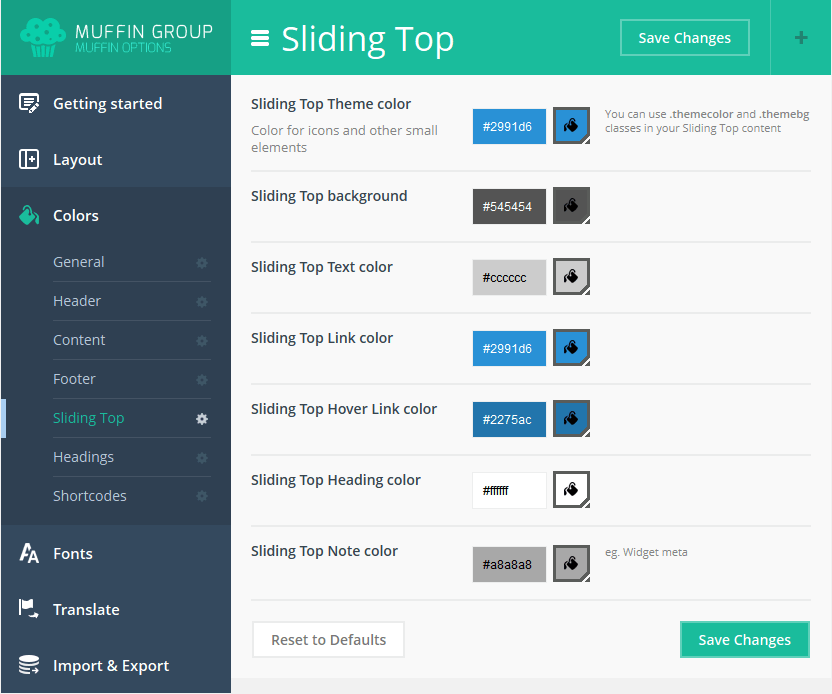Open paint bucket picker for Hover Link color

pos(571,419)
